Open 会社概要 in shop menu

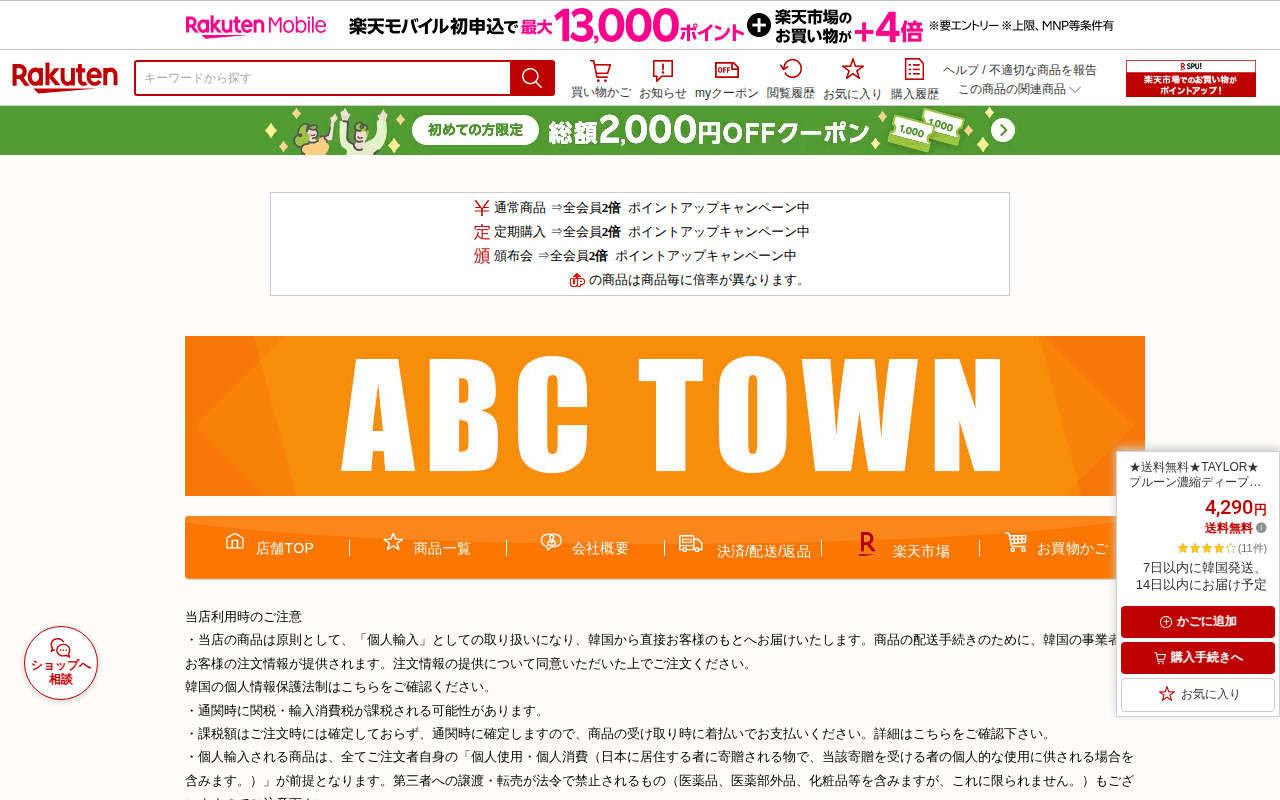click(600, 548)
